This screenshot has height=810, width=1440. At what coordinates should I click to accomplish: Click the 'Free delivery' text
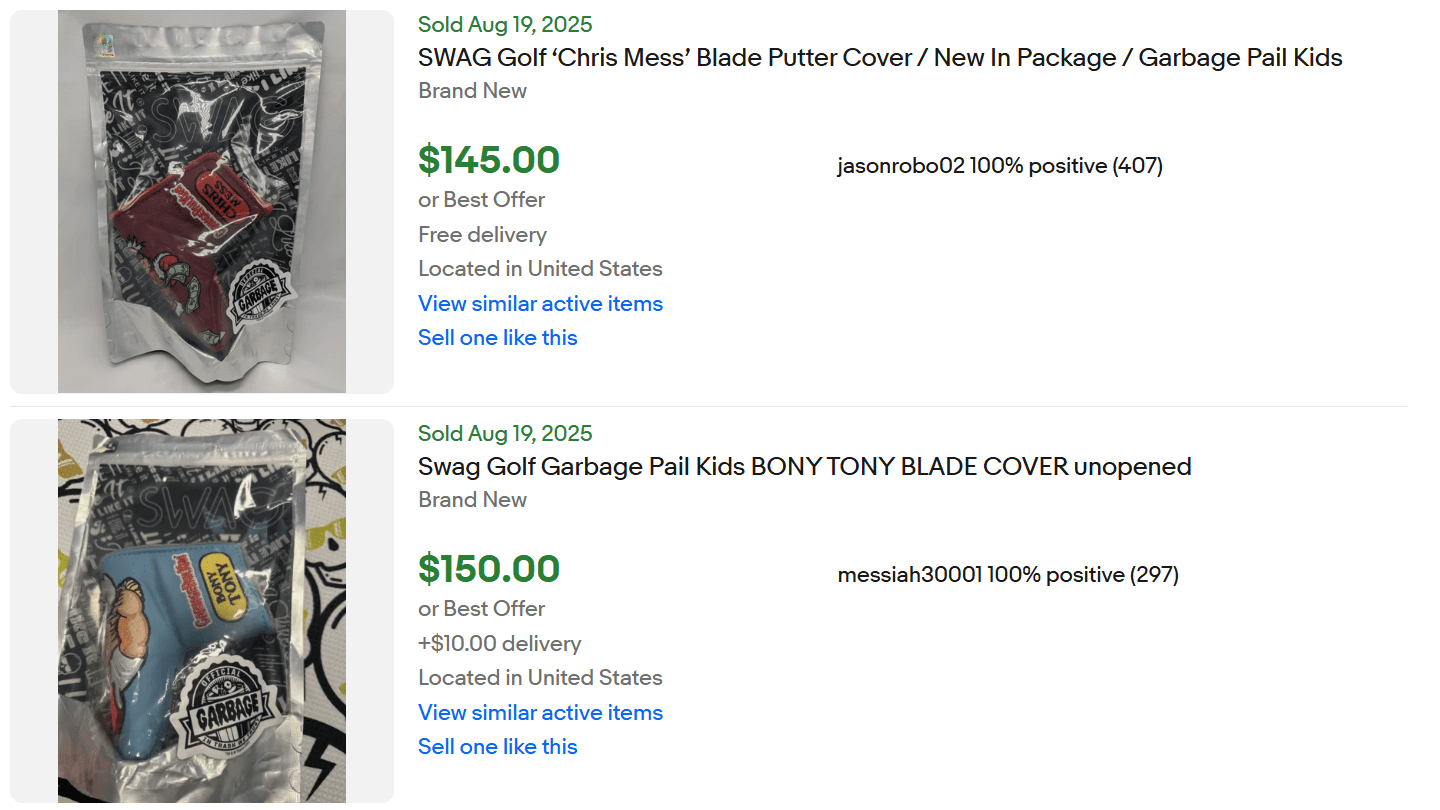coord(482,234)
